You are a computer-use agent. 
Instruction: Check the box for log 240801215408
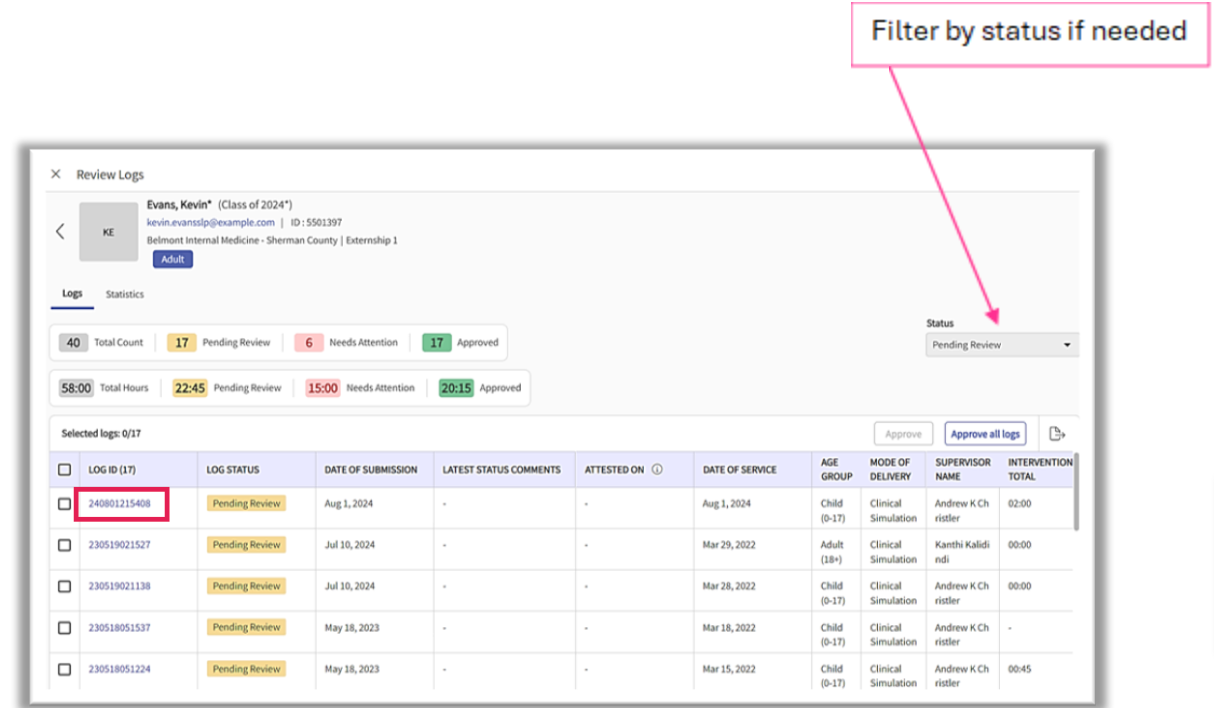(x=65, y=504)
